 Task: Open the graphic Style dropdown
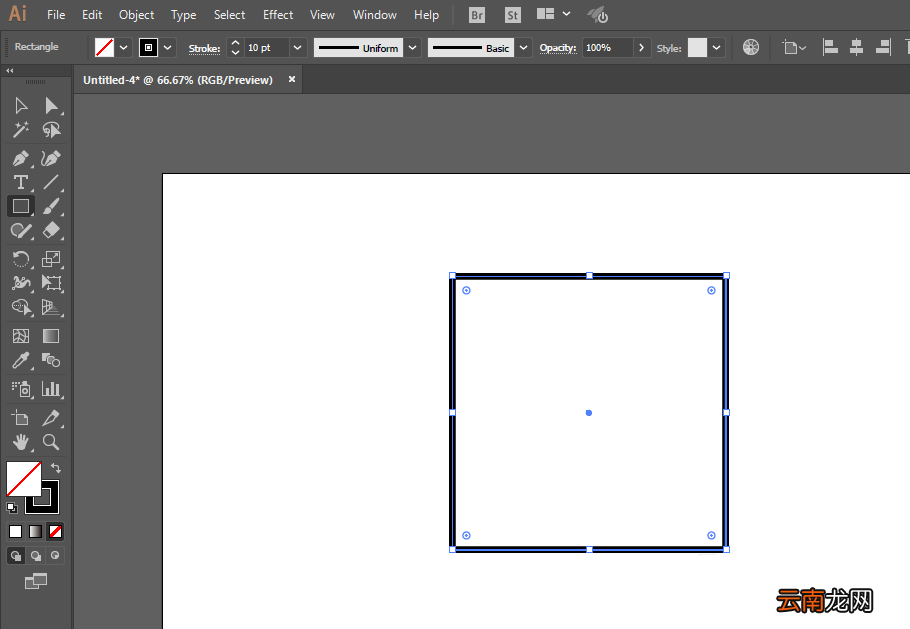717,48
